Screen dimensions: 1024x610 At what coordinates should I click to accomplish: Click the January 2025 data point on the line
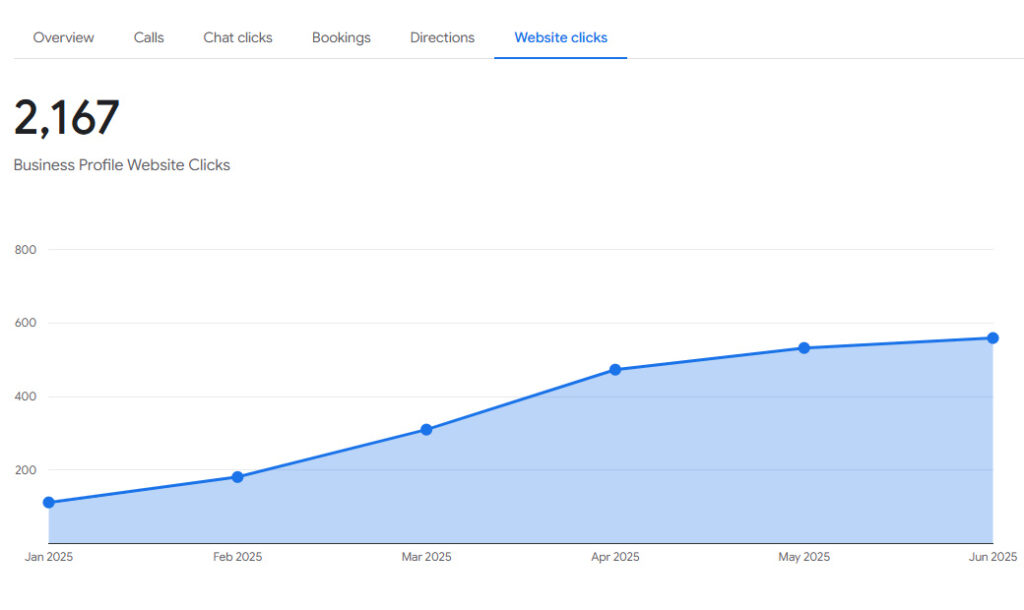click(x=49, y=502)
